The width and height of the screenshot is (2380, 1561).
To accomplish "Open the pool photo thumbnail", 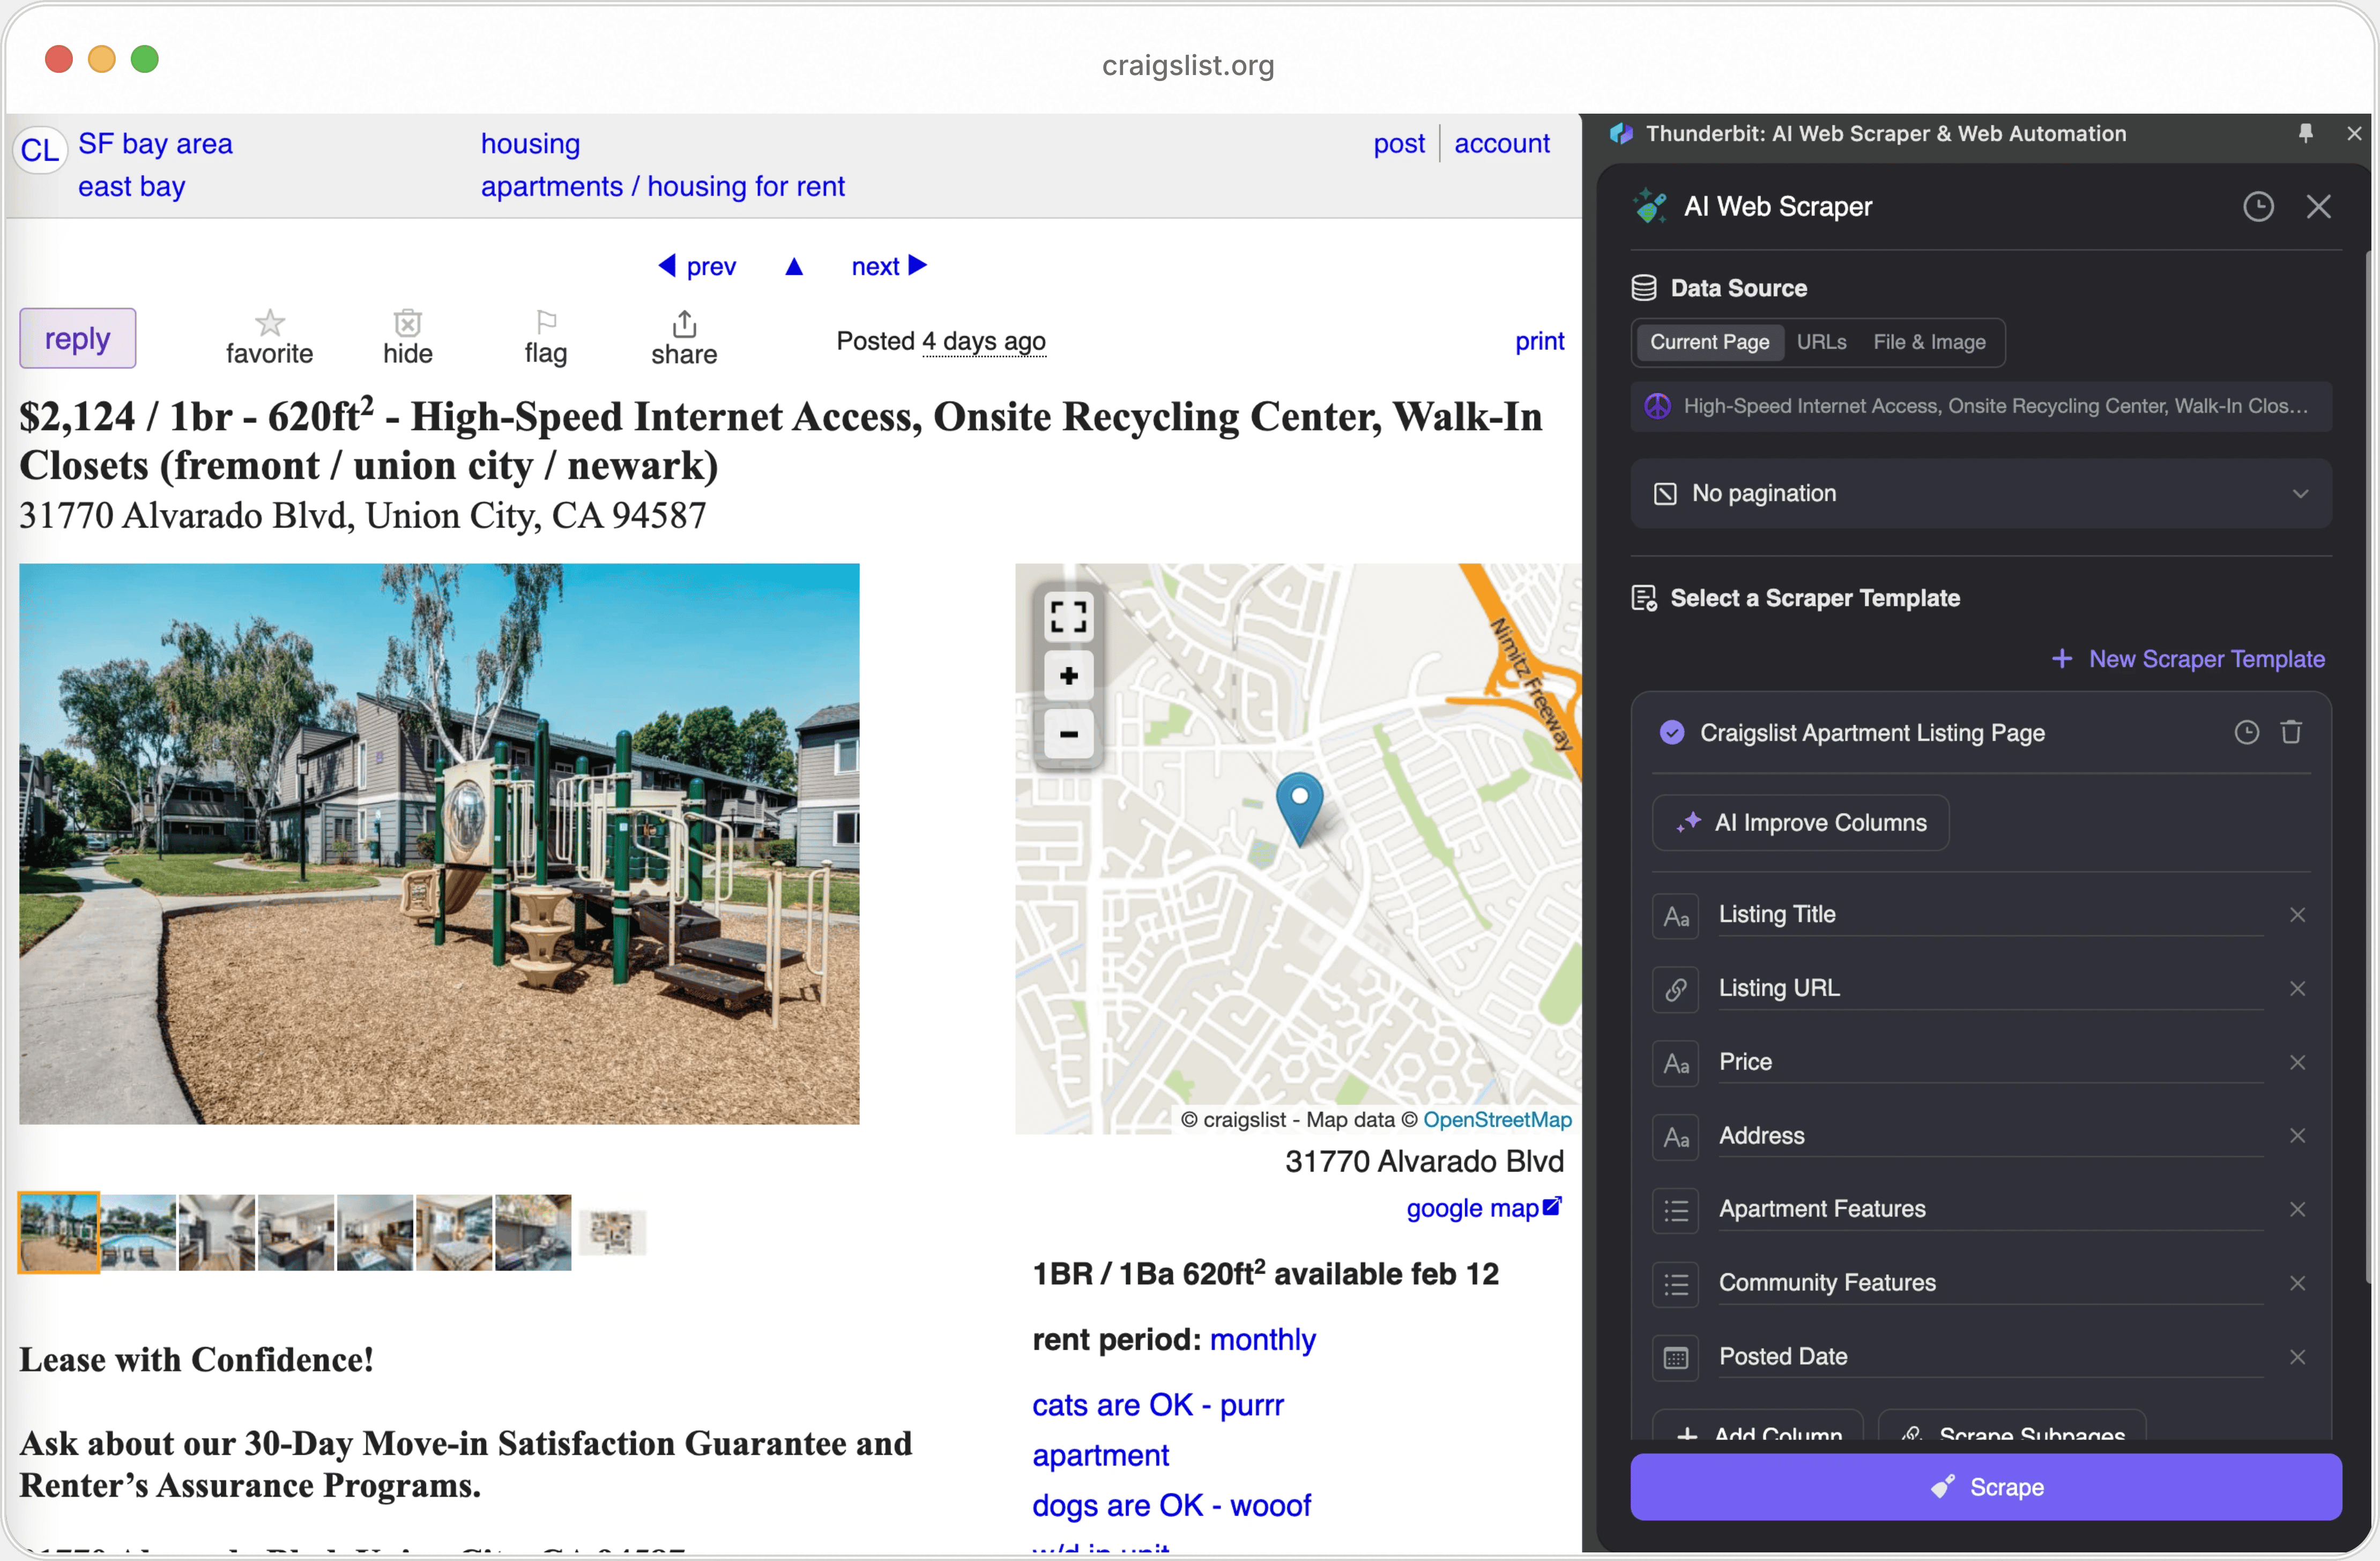I will pos(138,1232).
